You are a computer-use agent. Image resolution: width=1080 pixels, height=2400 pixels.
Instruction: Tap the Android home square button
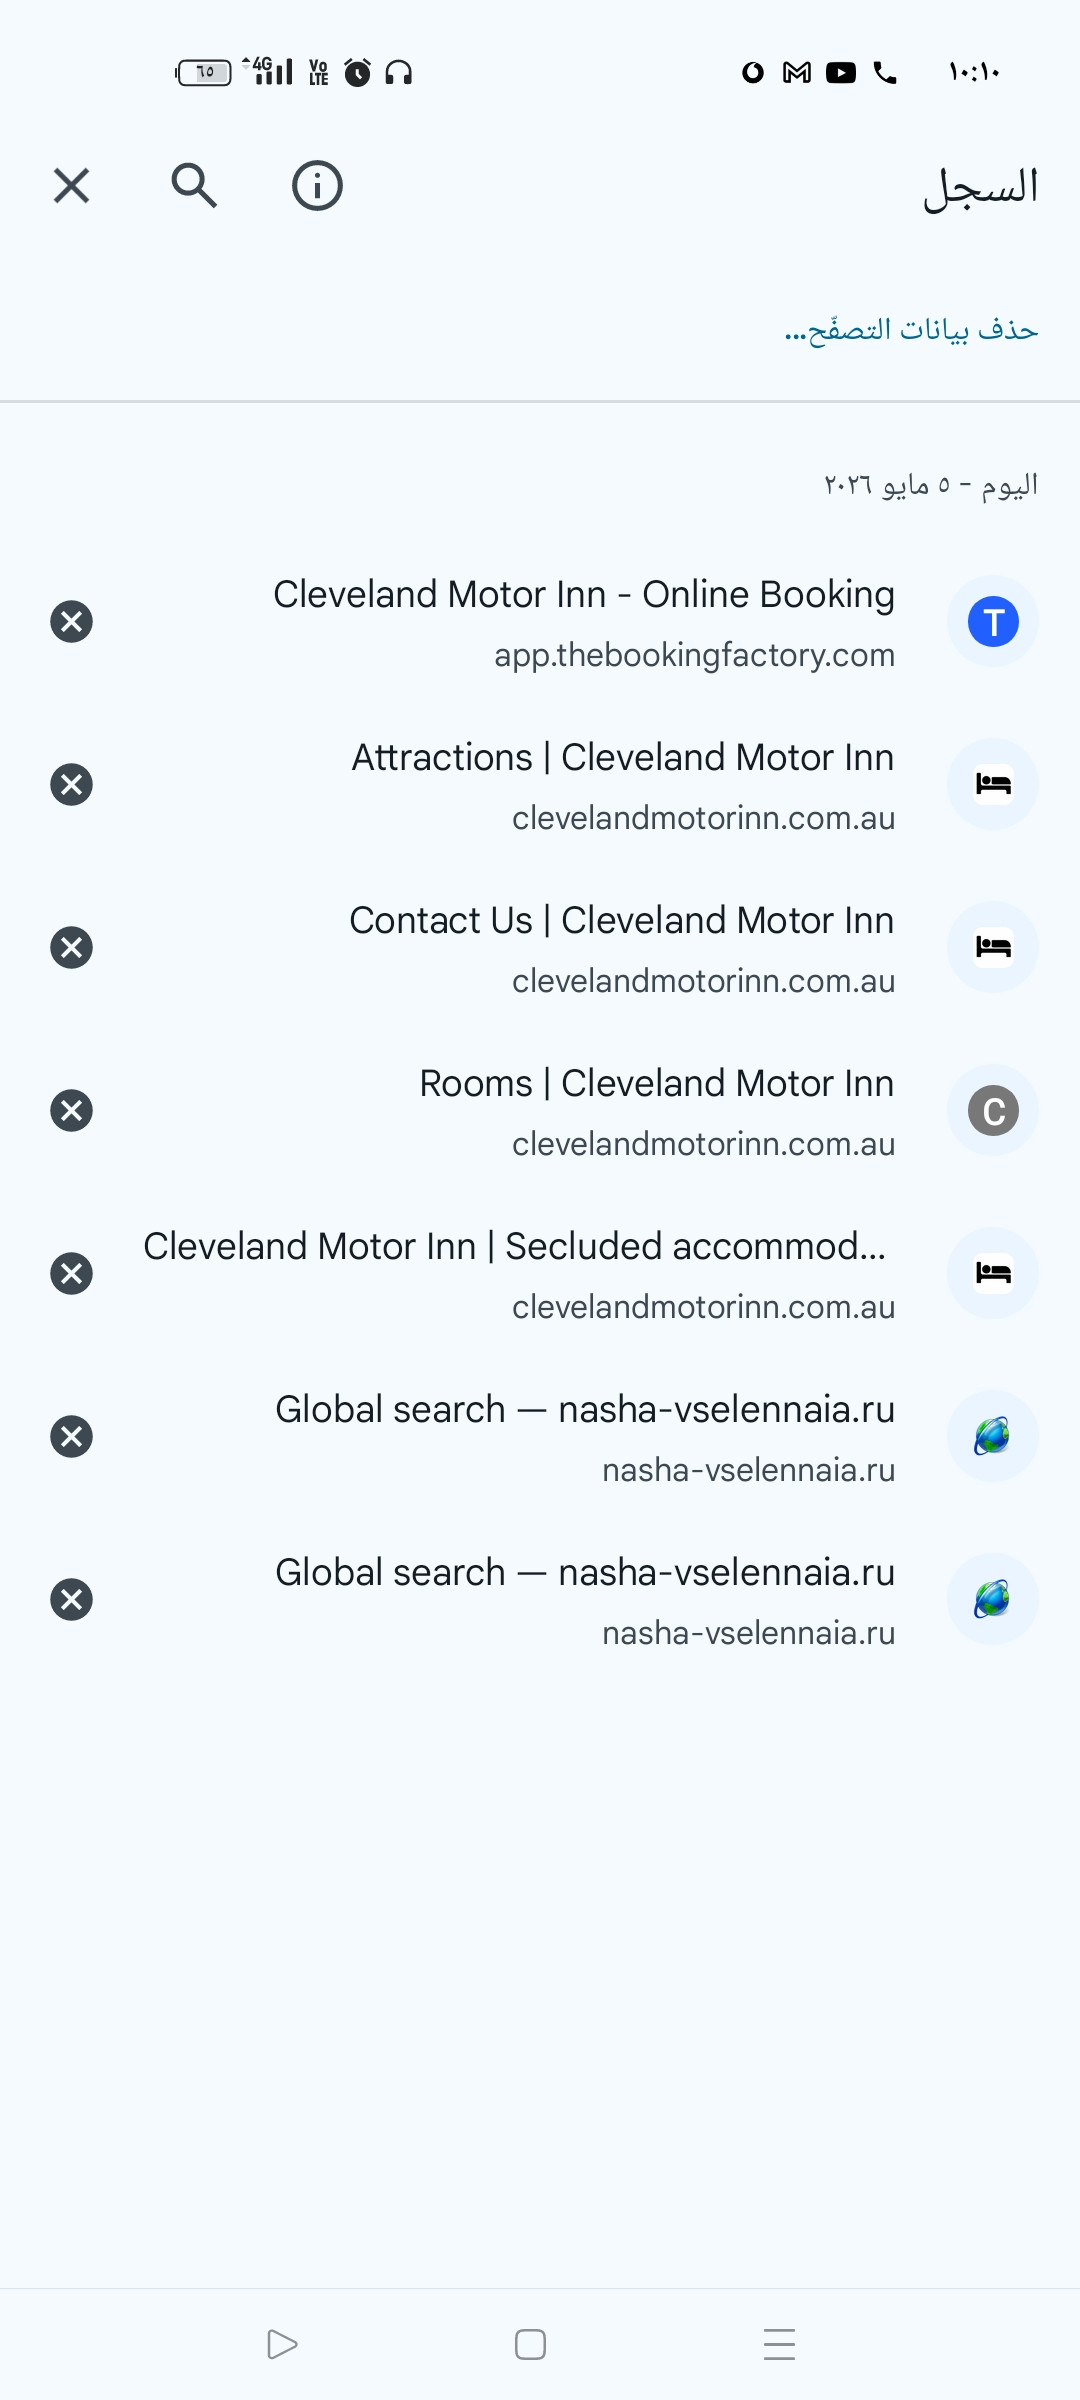click(x=530, y=2344)
